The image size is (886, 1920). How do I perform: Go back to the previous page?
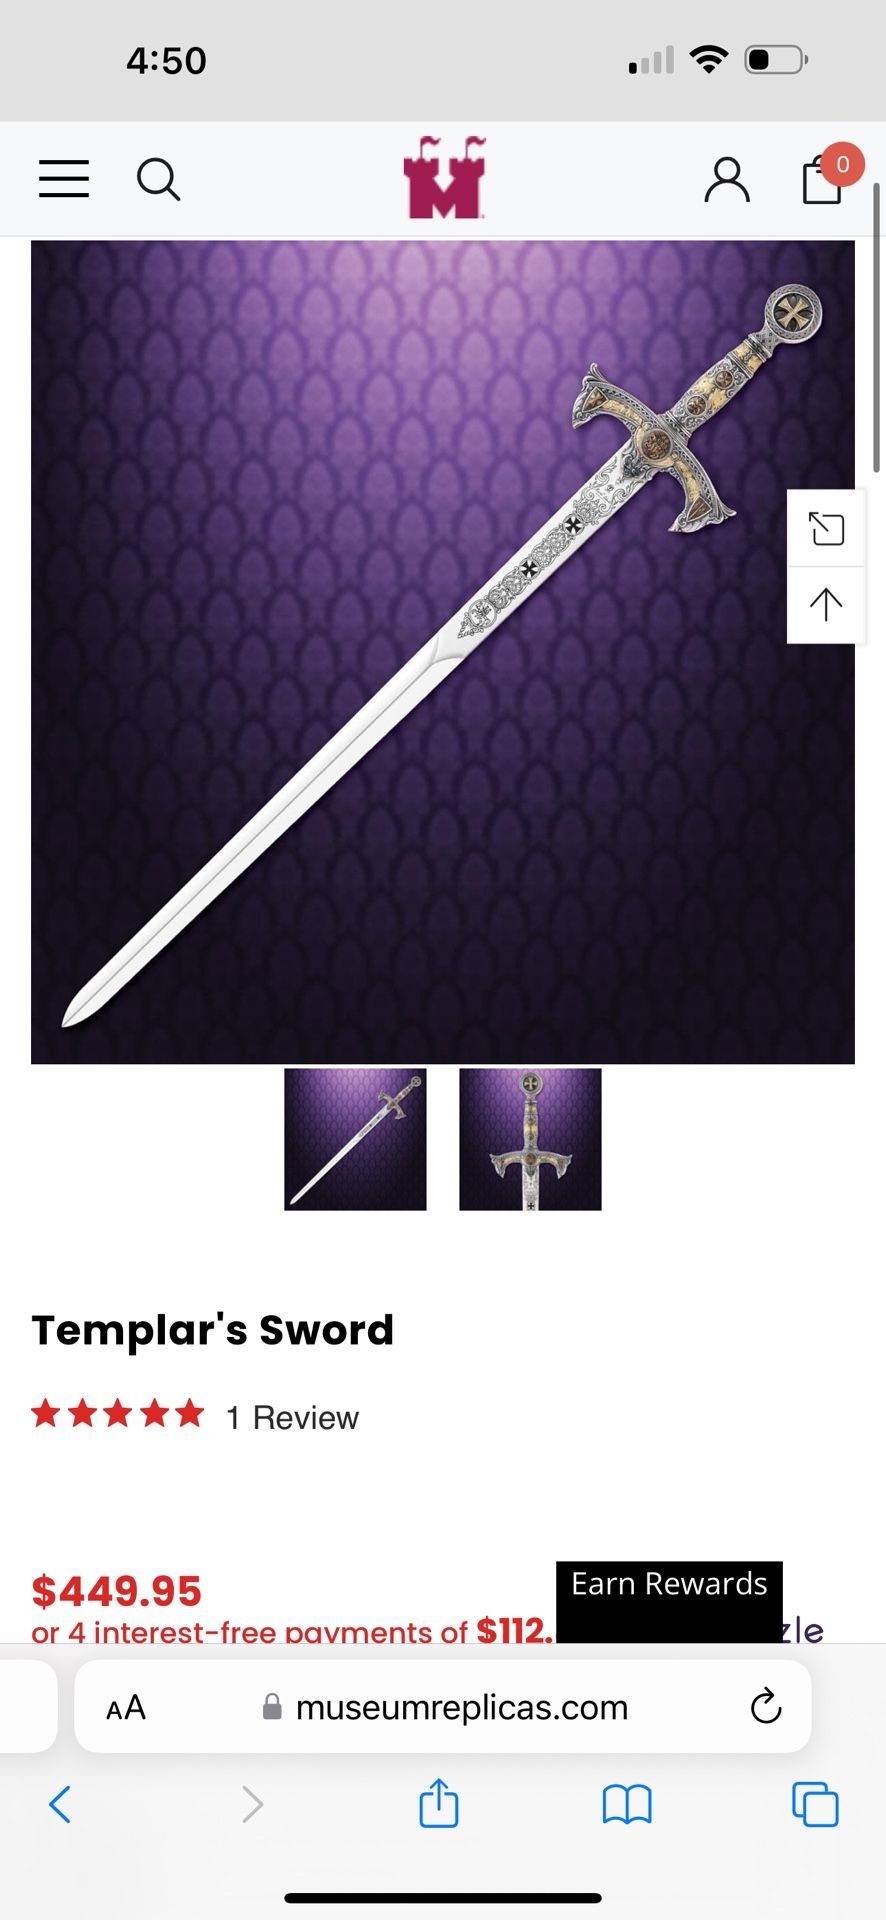click(x=60, y=1804)
